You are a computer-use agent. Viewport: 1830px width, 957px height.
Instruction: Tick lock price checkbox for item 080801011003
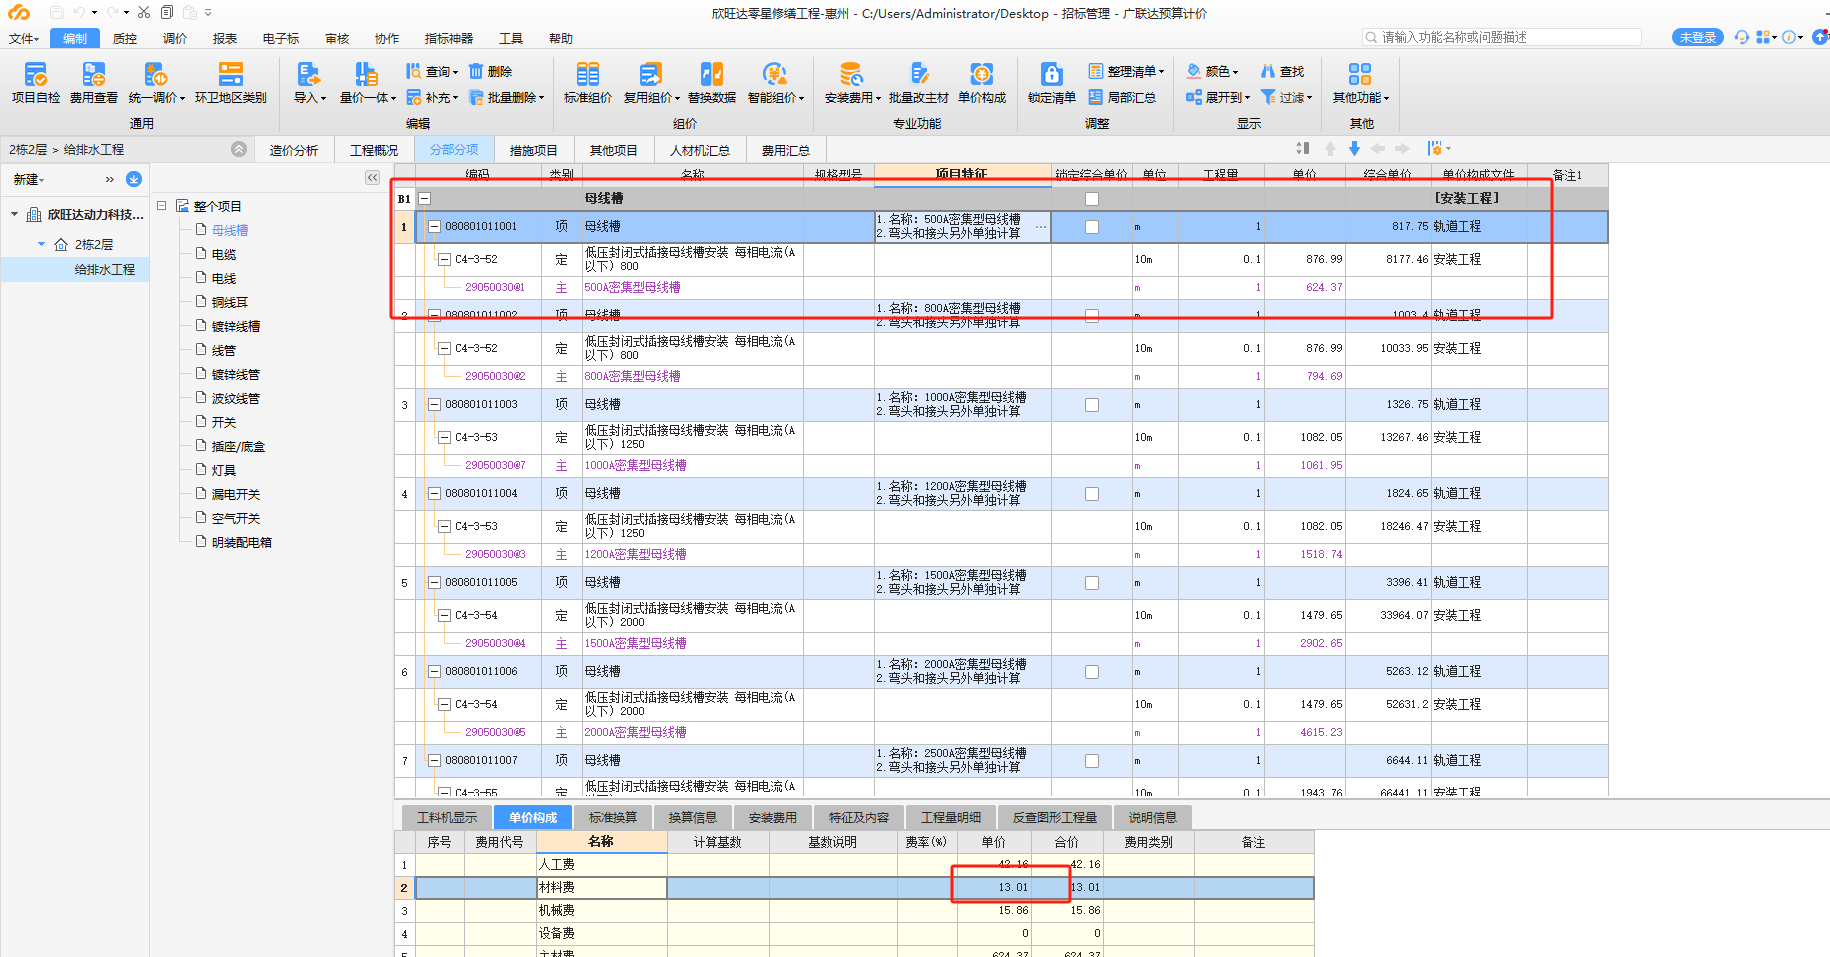pos(1092,405)
